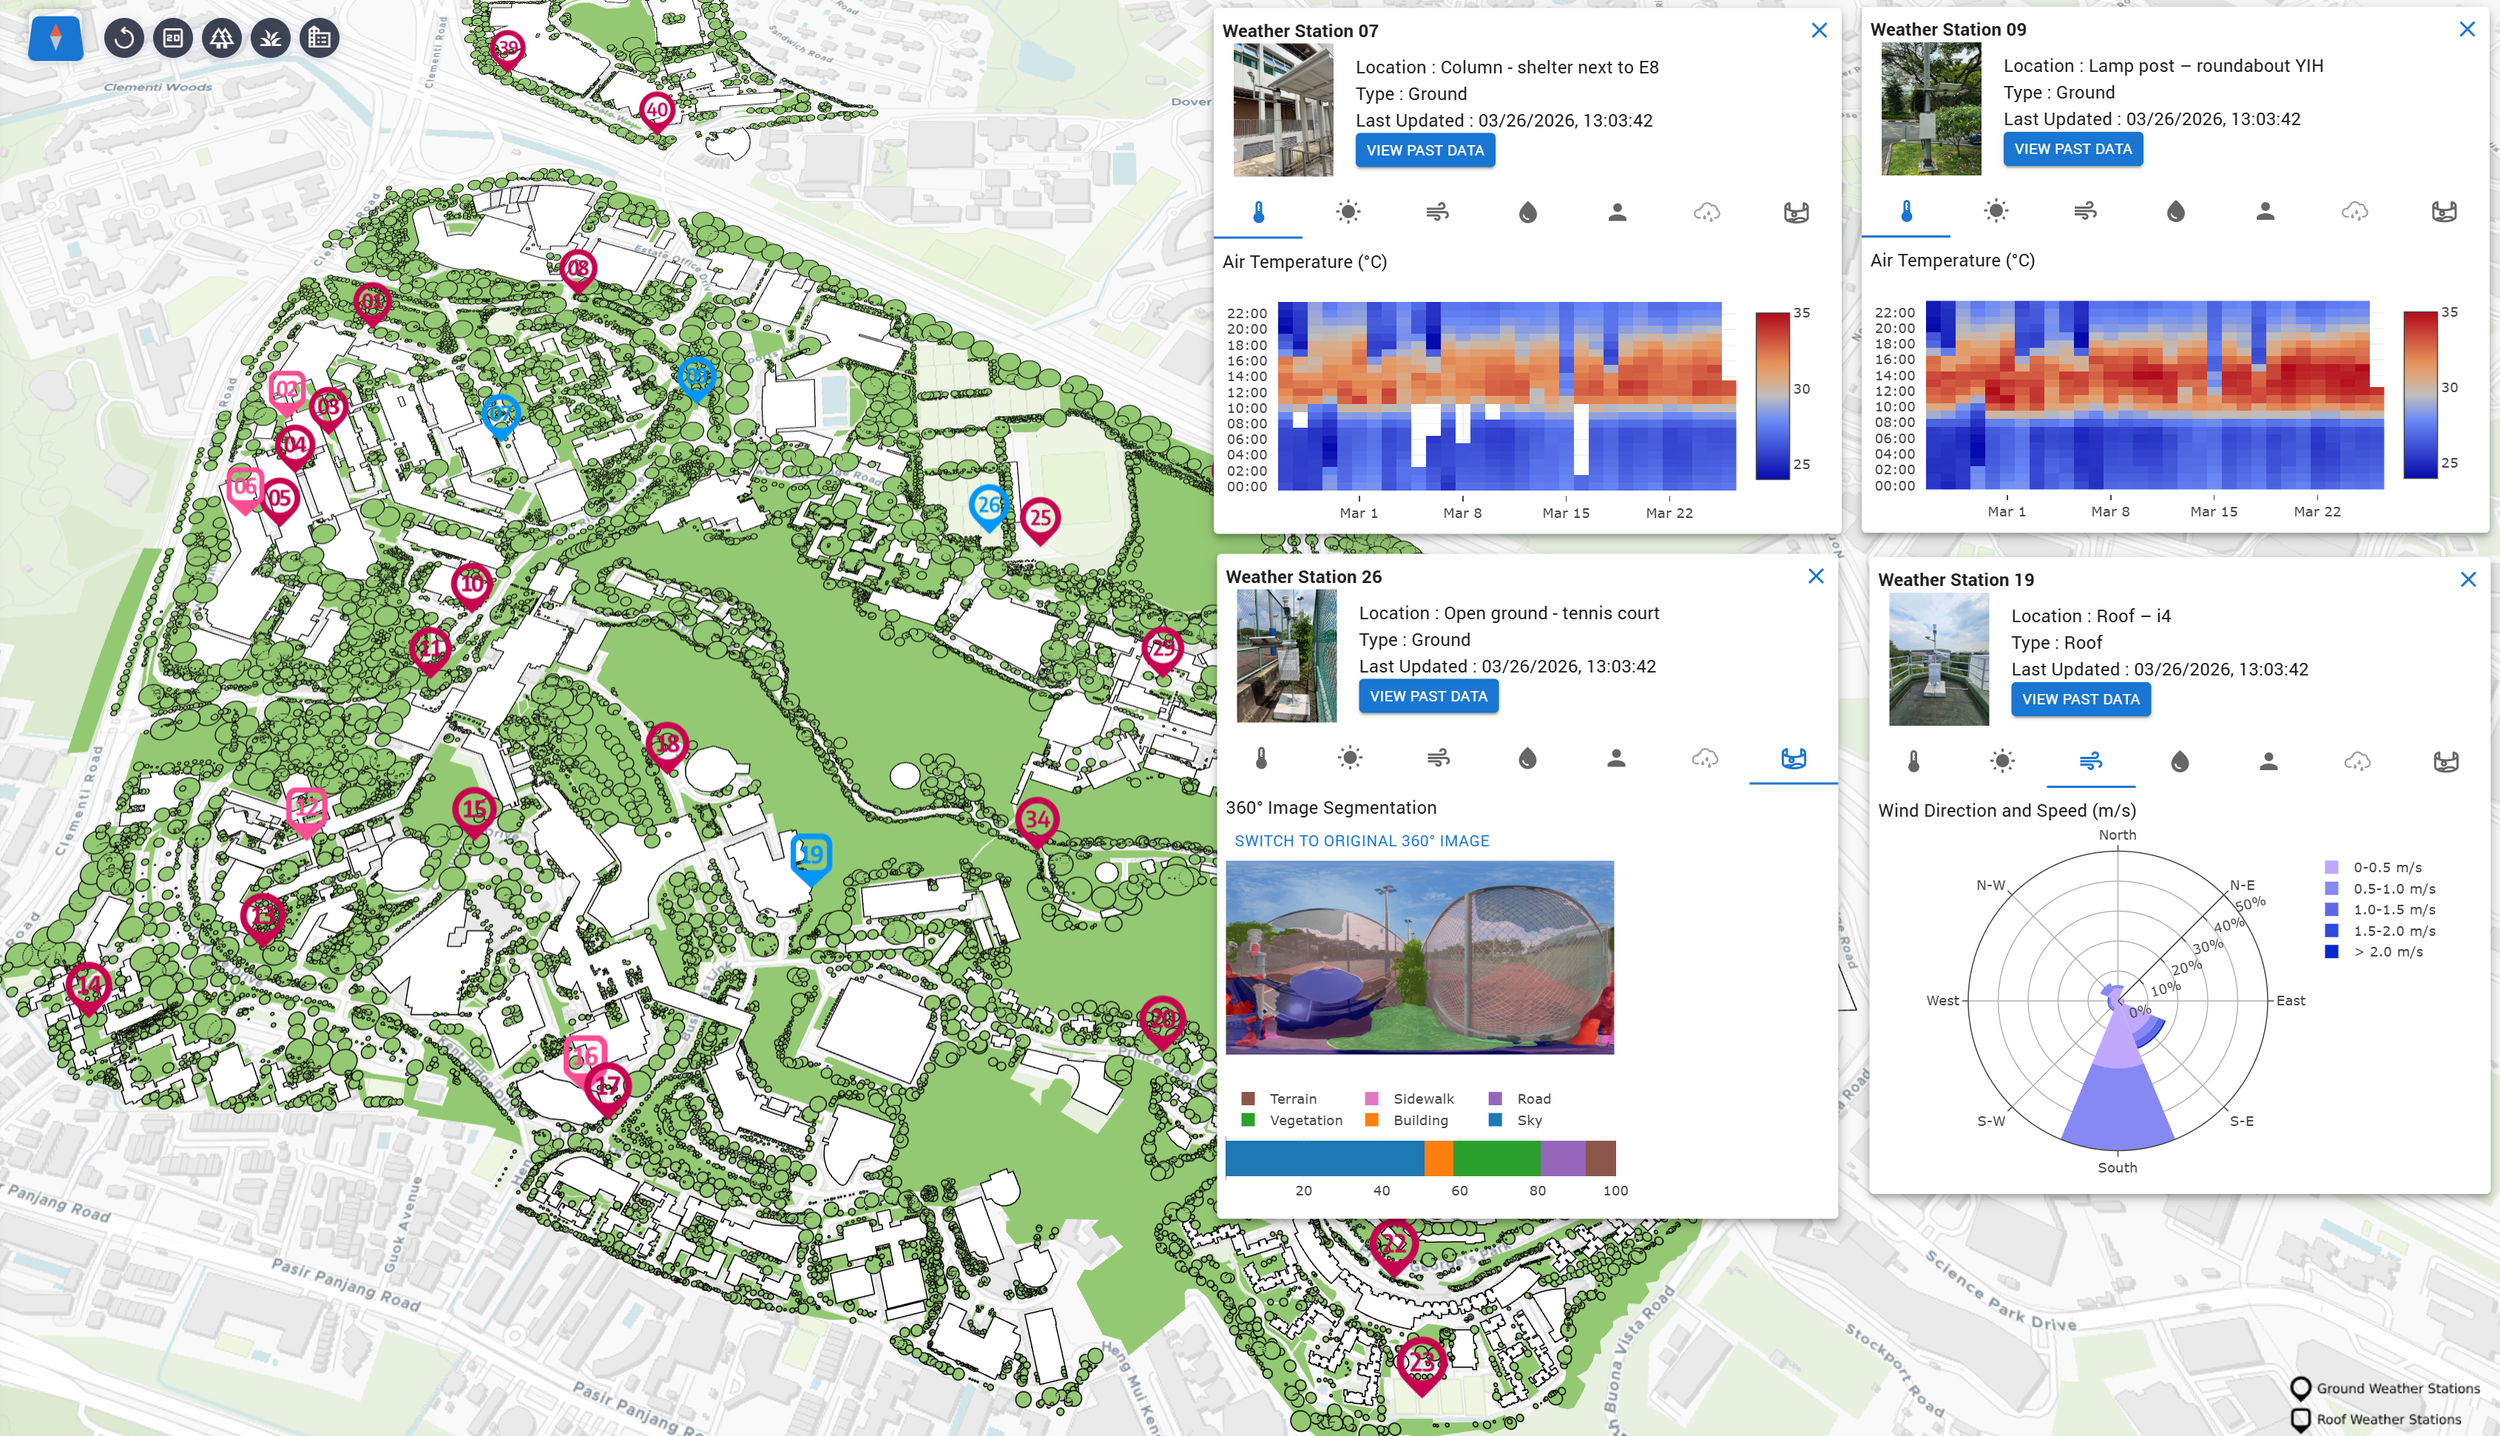This screenshot has height=1436, width=2500.
Task: Open 360 image icon in Station 09
Action: (2444, 211)
